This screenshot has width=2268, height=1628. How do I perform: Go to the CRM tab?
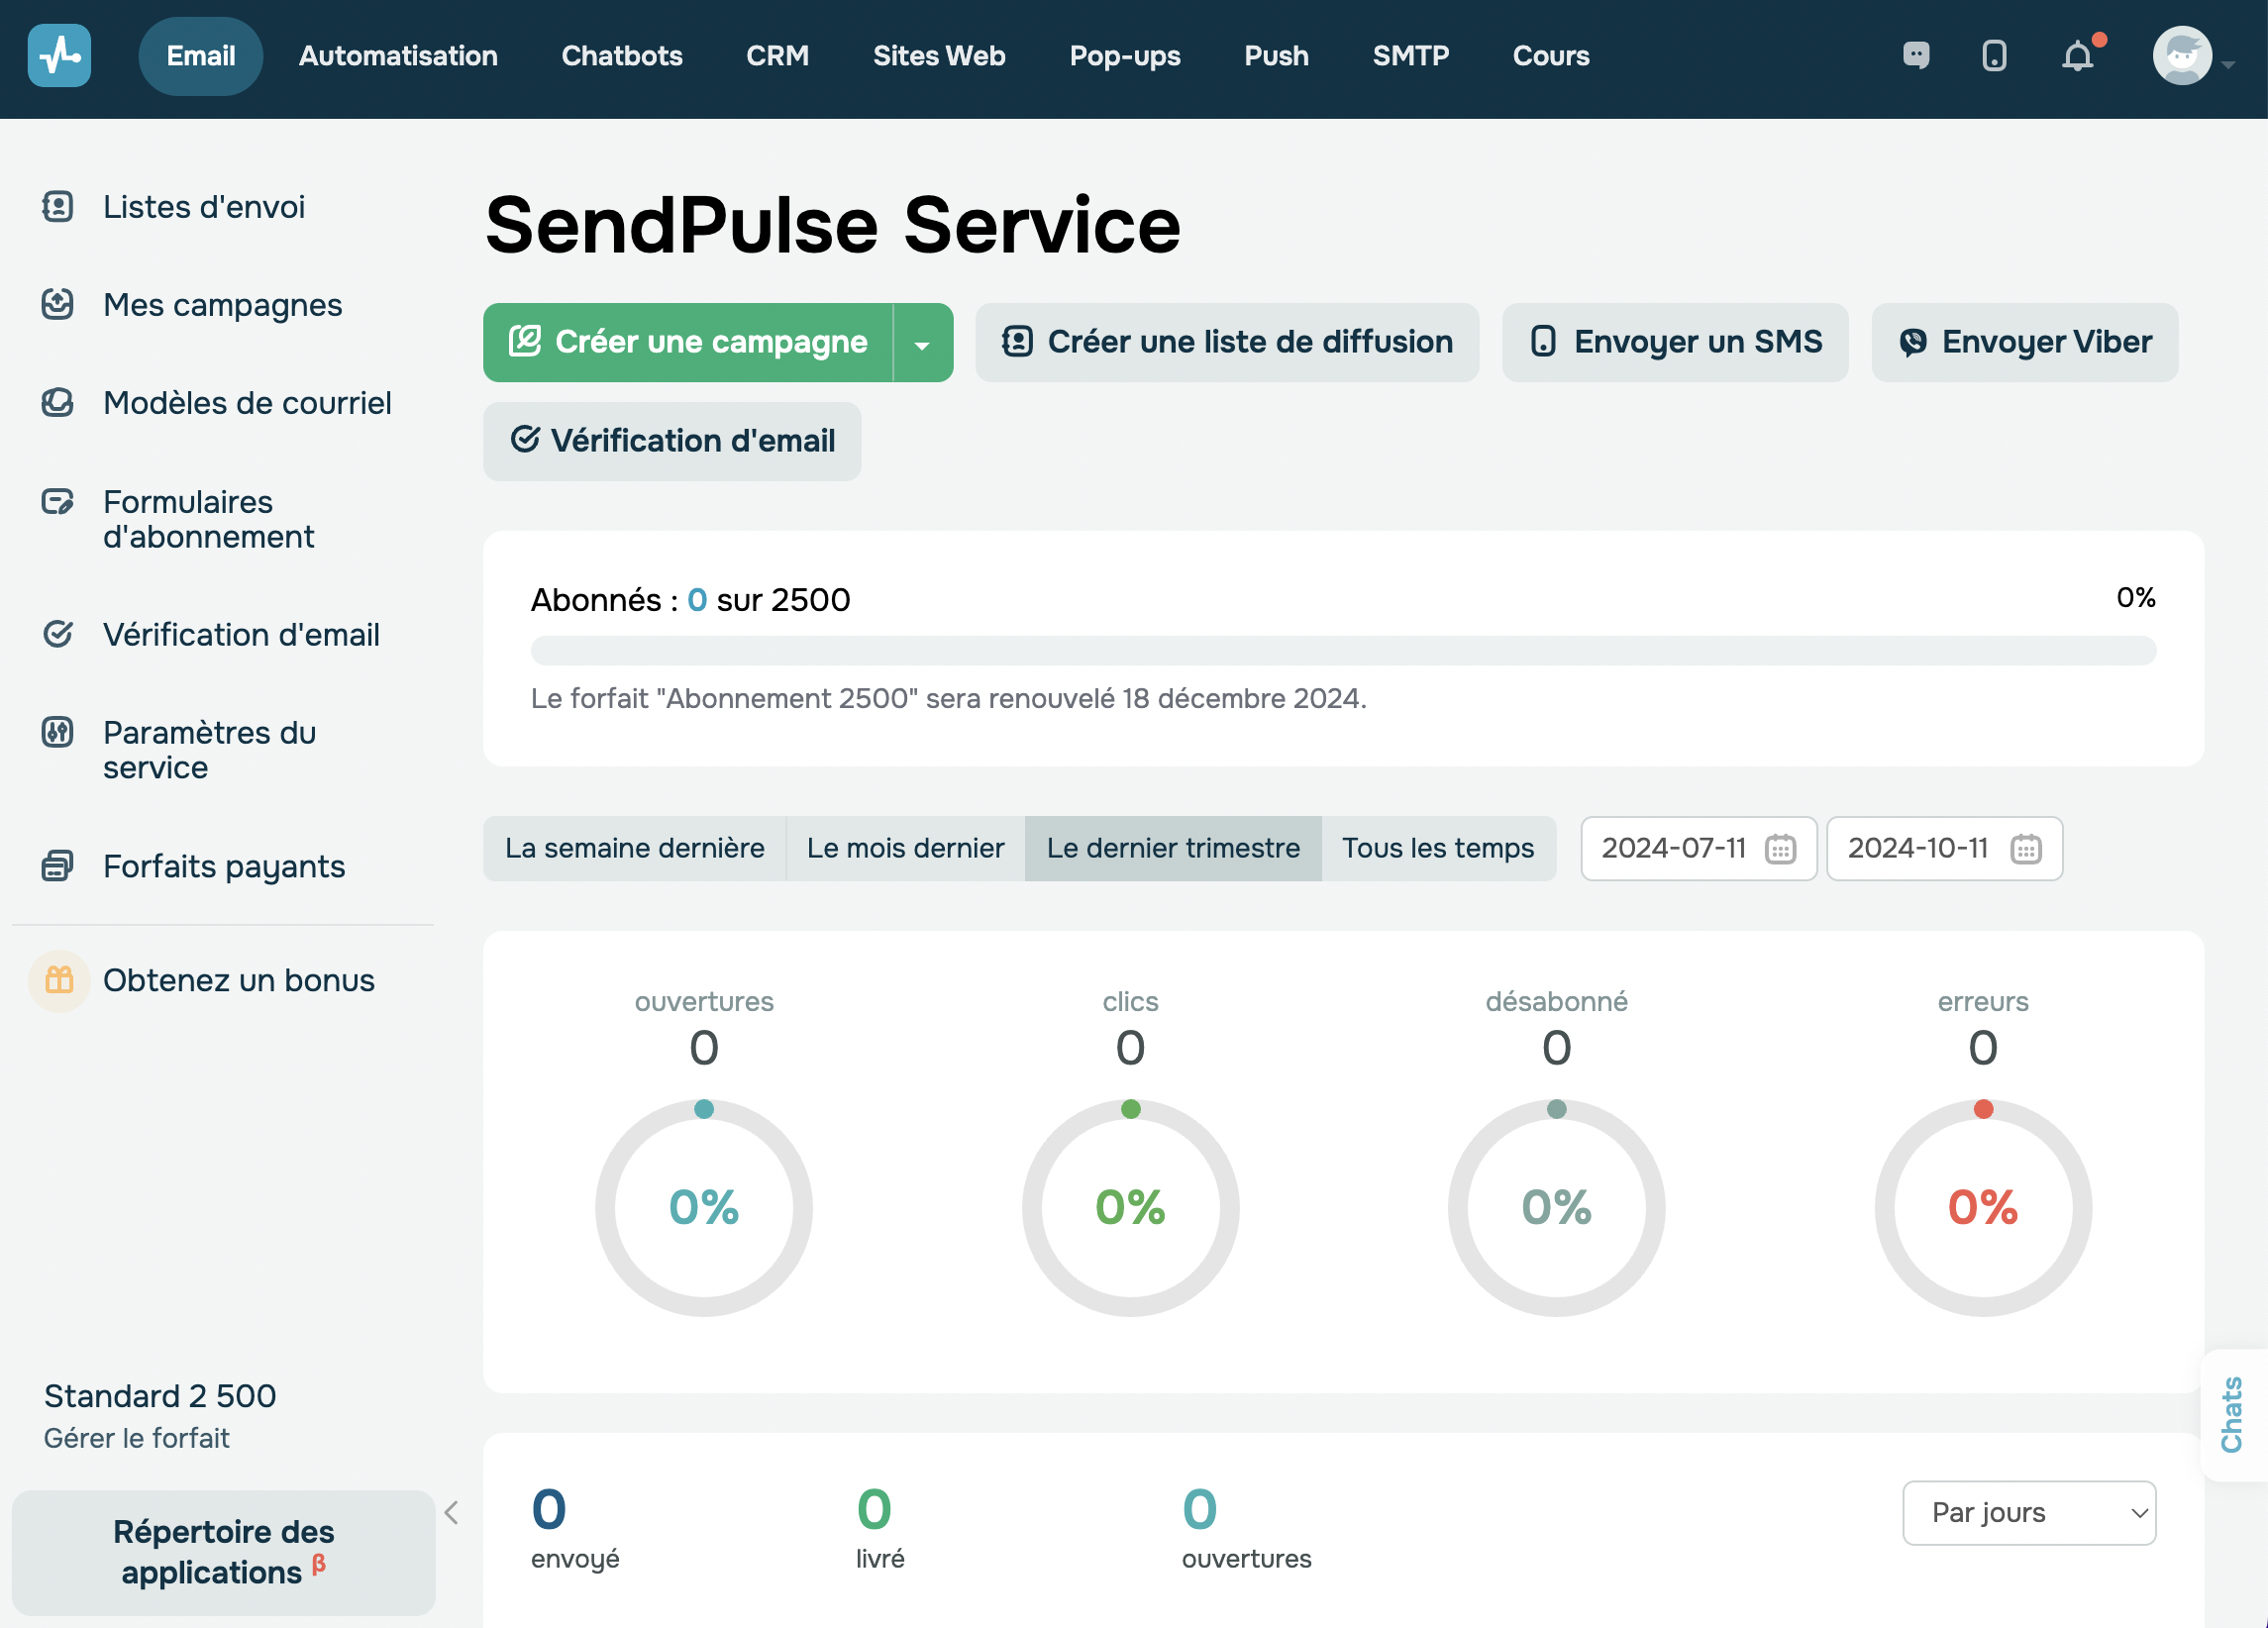[x=777, y=56]
